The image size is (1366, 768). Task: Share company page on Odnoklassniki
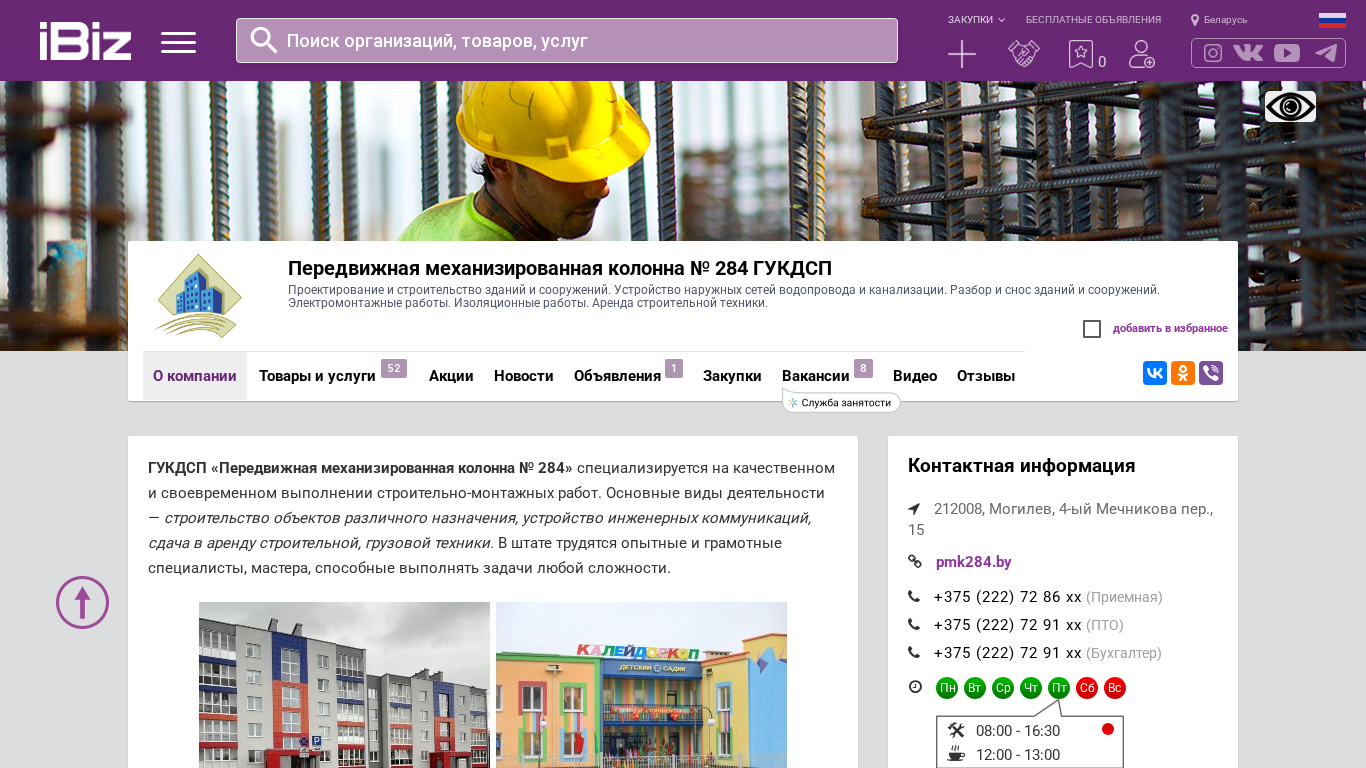1183,373
